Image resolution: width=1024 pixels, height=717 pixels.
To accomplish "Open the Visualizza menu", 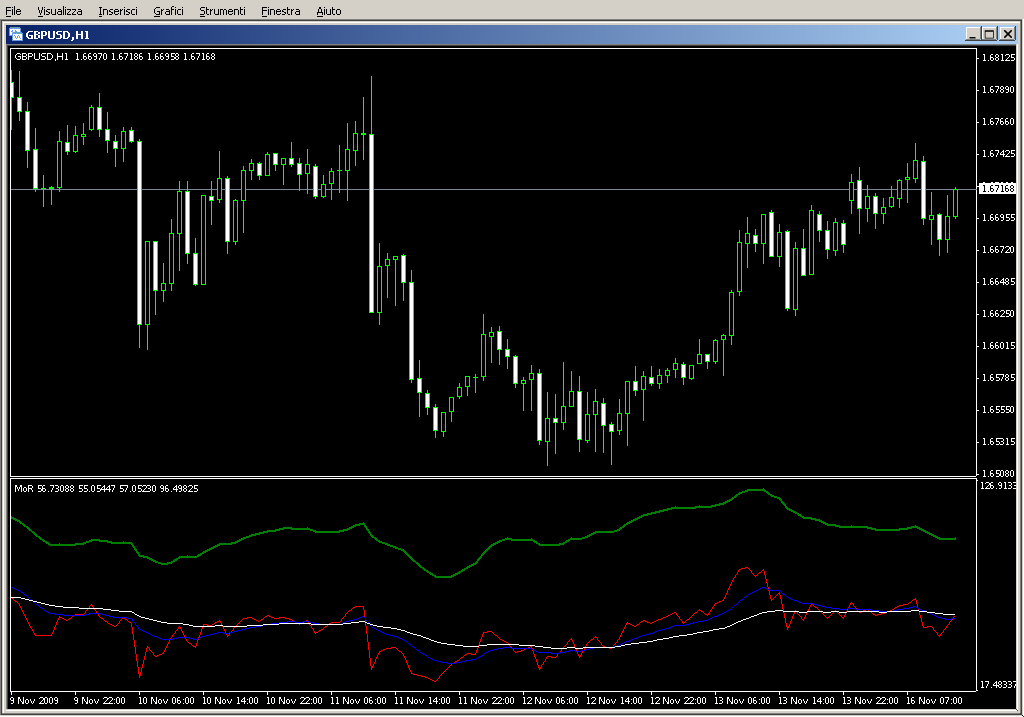I will click(x=60, y=11).
